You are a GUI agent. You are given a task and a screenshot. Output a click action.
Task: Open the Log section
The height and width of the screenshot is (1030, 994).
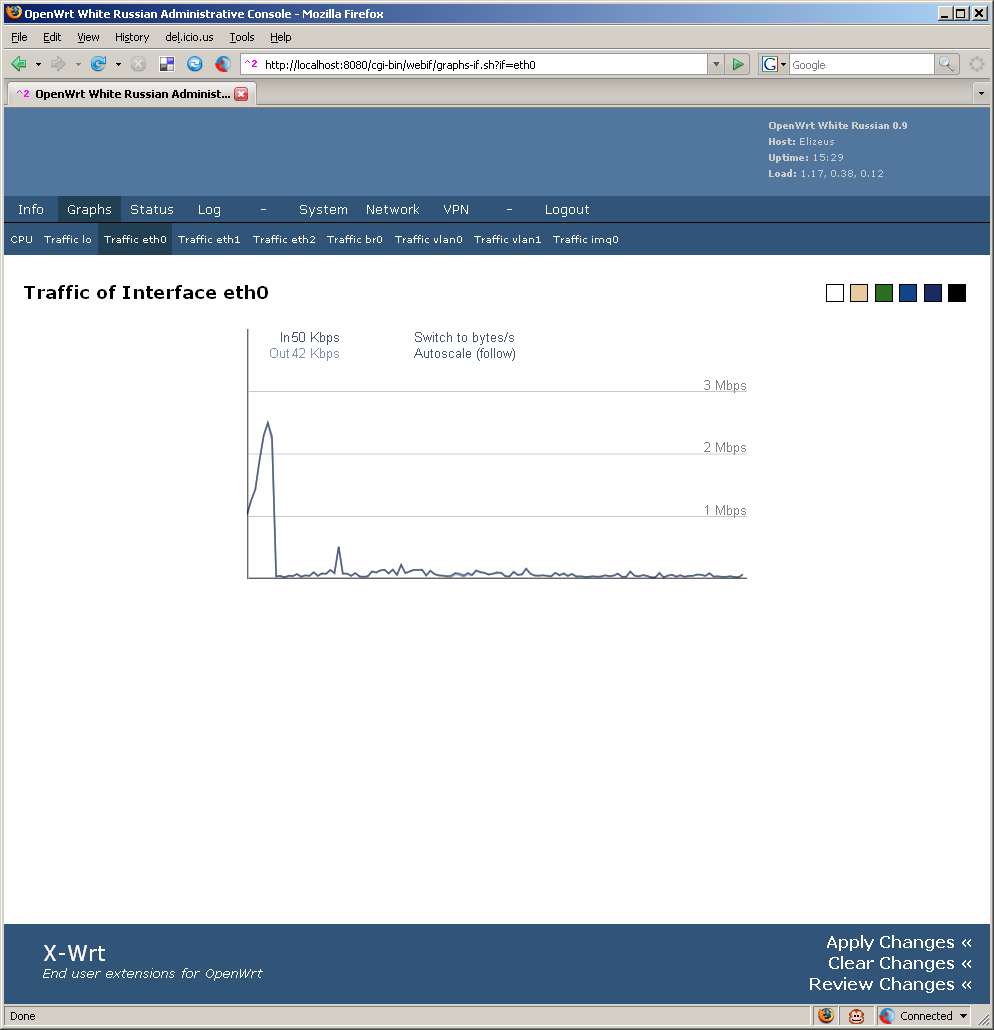coord(209,210)
